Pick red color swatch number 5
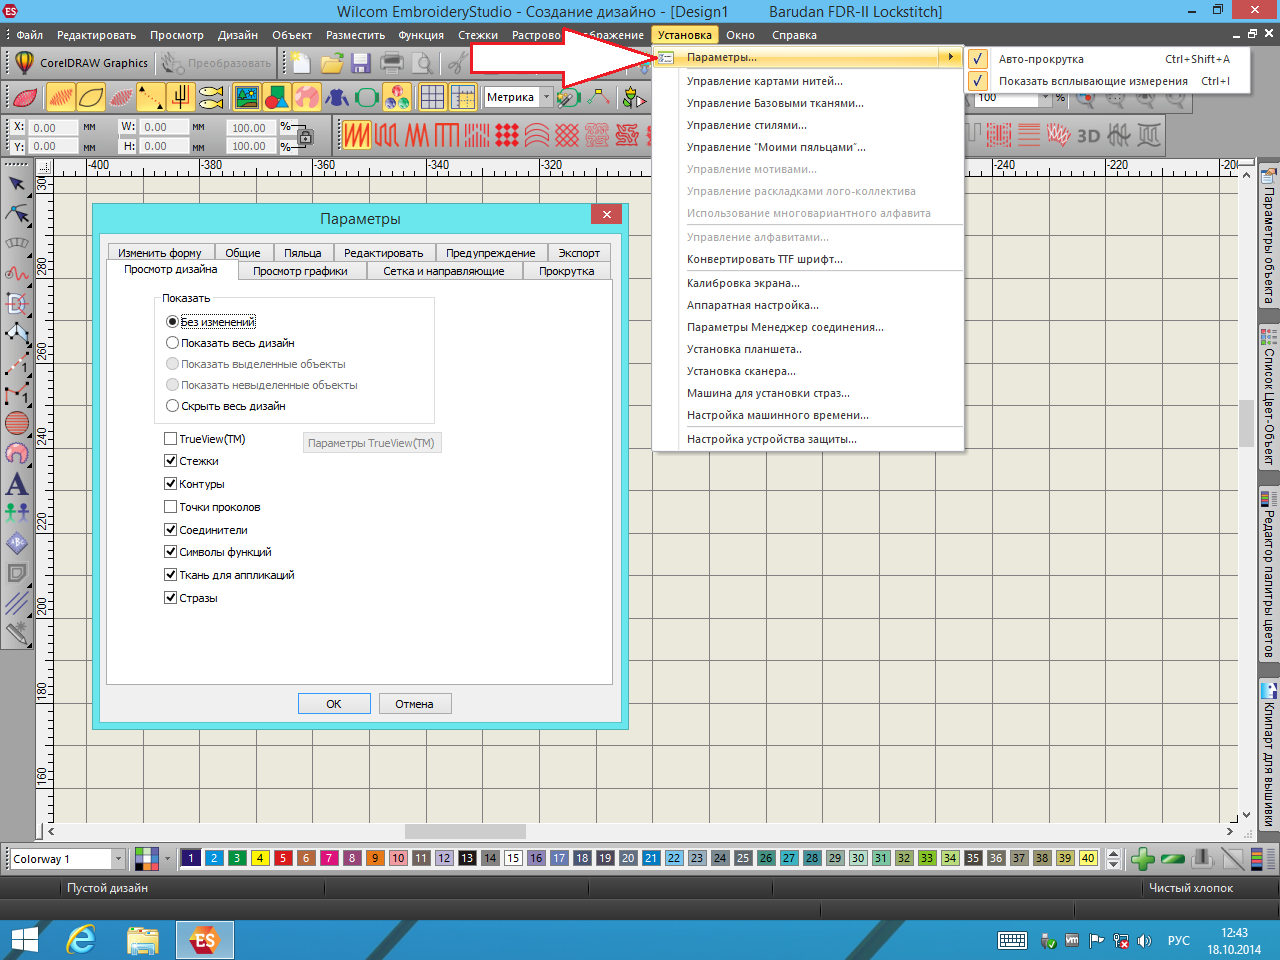Image resolution: width=1280 pixels, height=960 pixels. (x=283, y=858)
